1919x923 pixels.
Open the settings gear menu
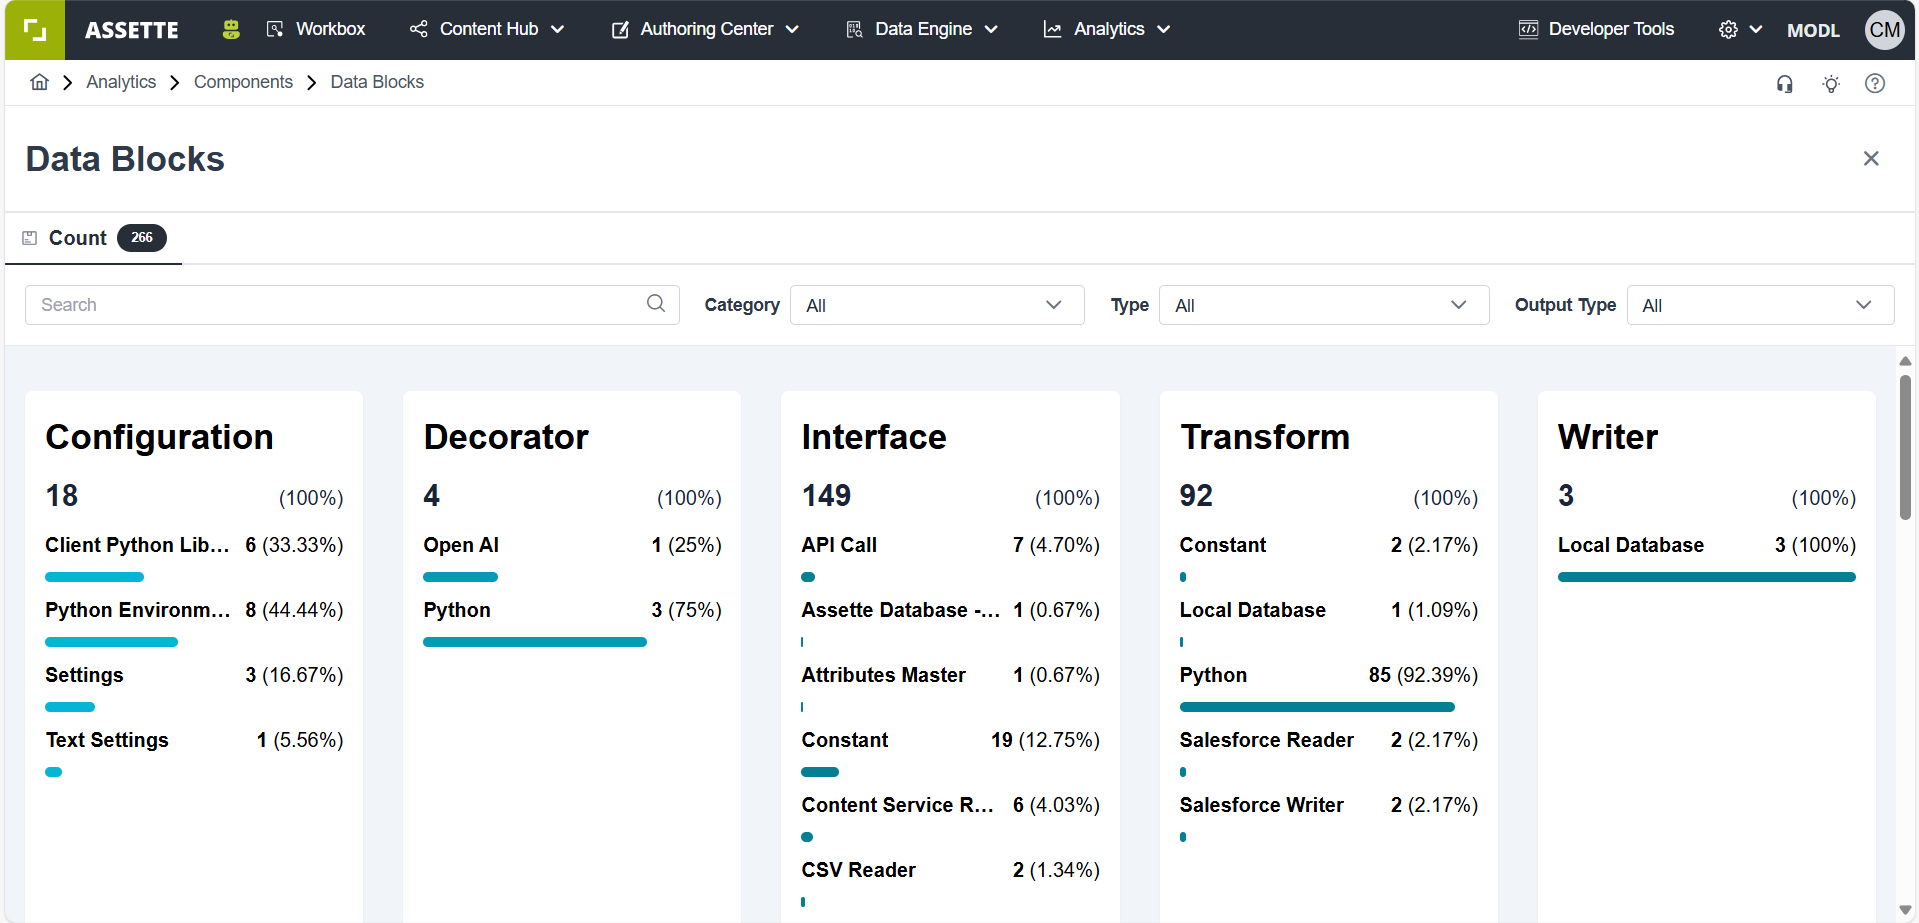tap(1740, 29)
